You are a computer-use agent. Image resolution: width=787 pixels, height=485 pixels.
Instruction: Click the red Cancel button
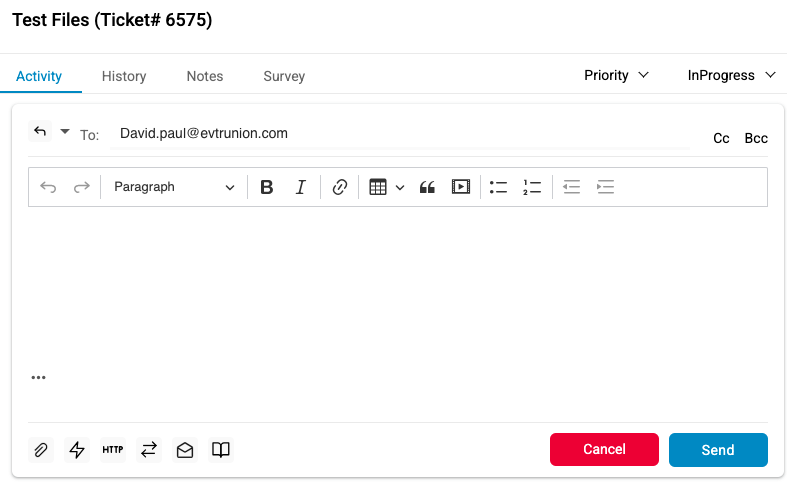point(604,450)
